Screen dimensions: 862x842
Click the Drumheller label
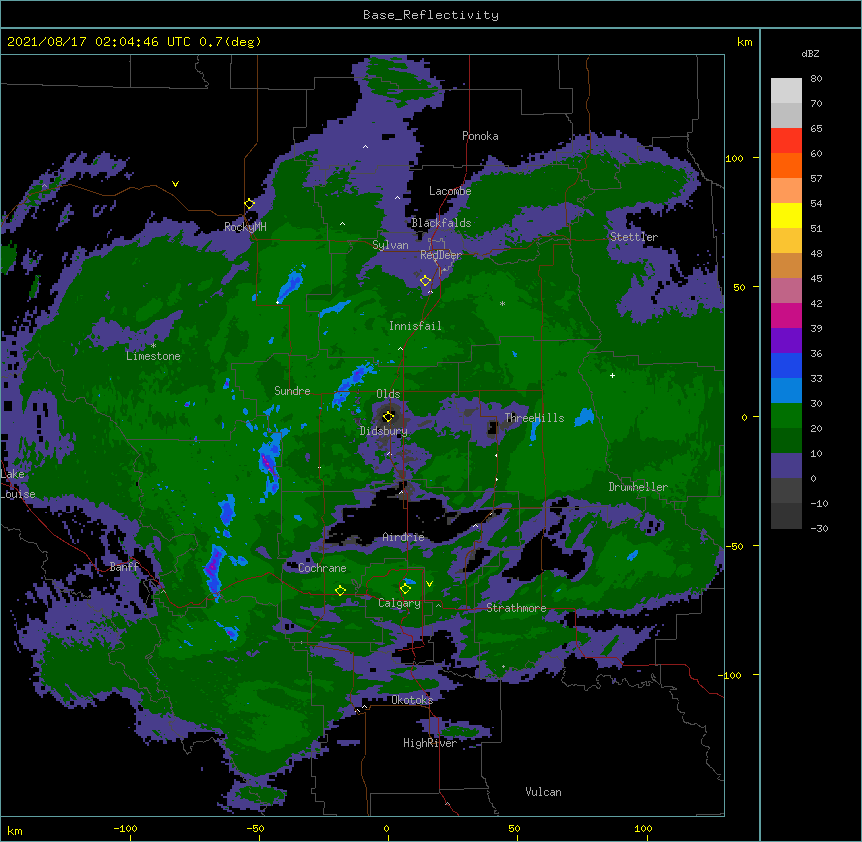tap(638, 487)
